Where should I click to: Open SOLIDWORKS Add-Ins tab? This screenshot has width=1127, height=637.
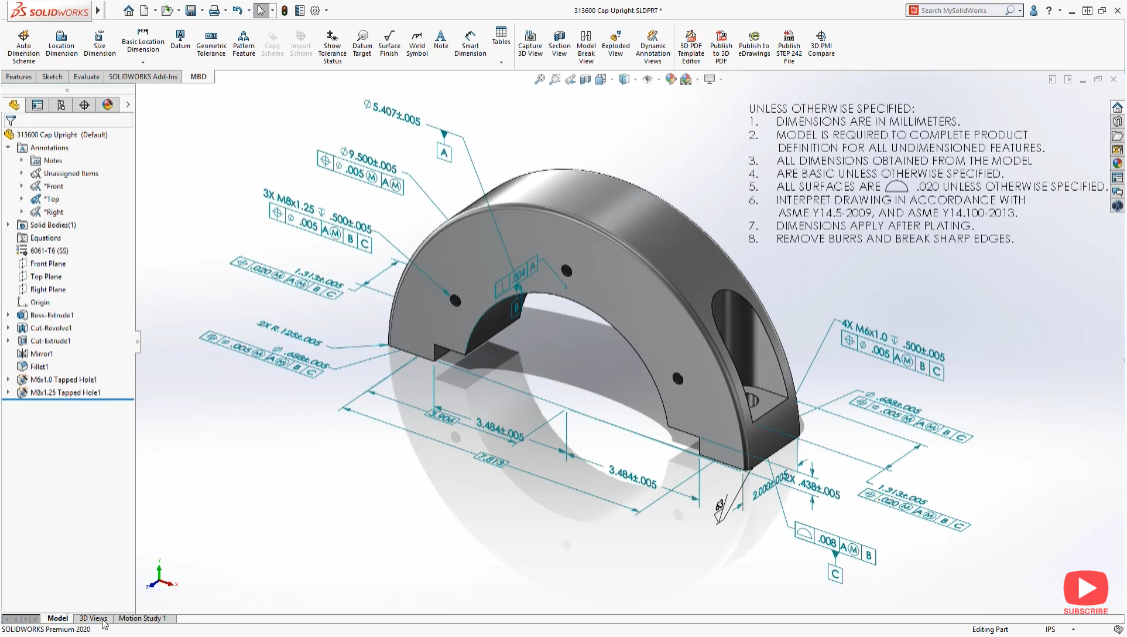coord(143,76)
